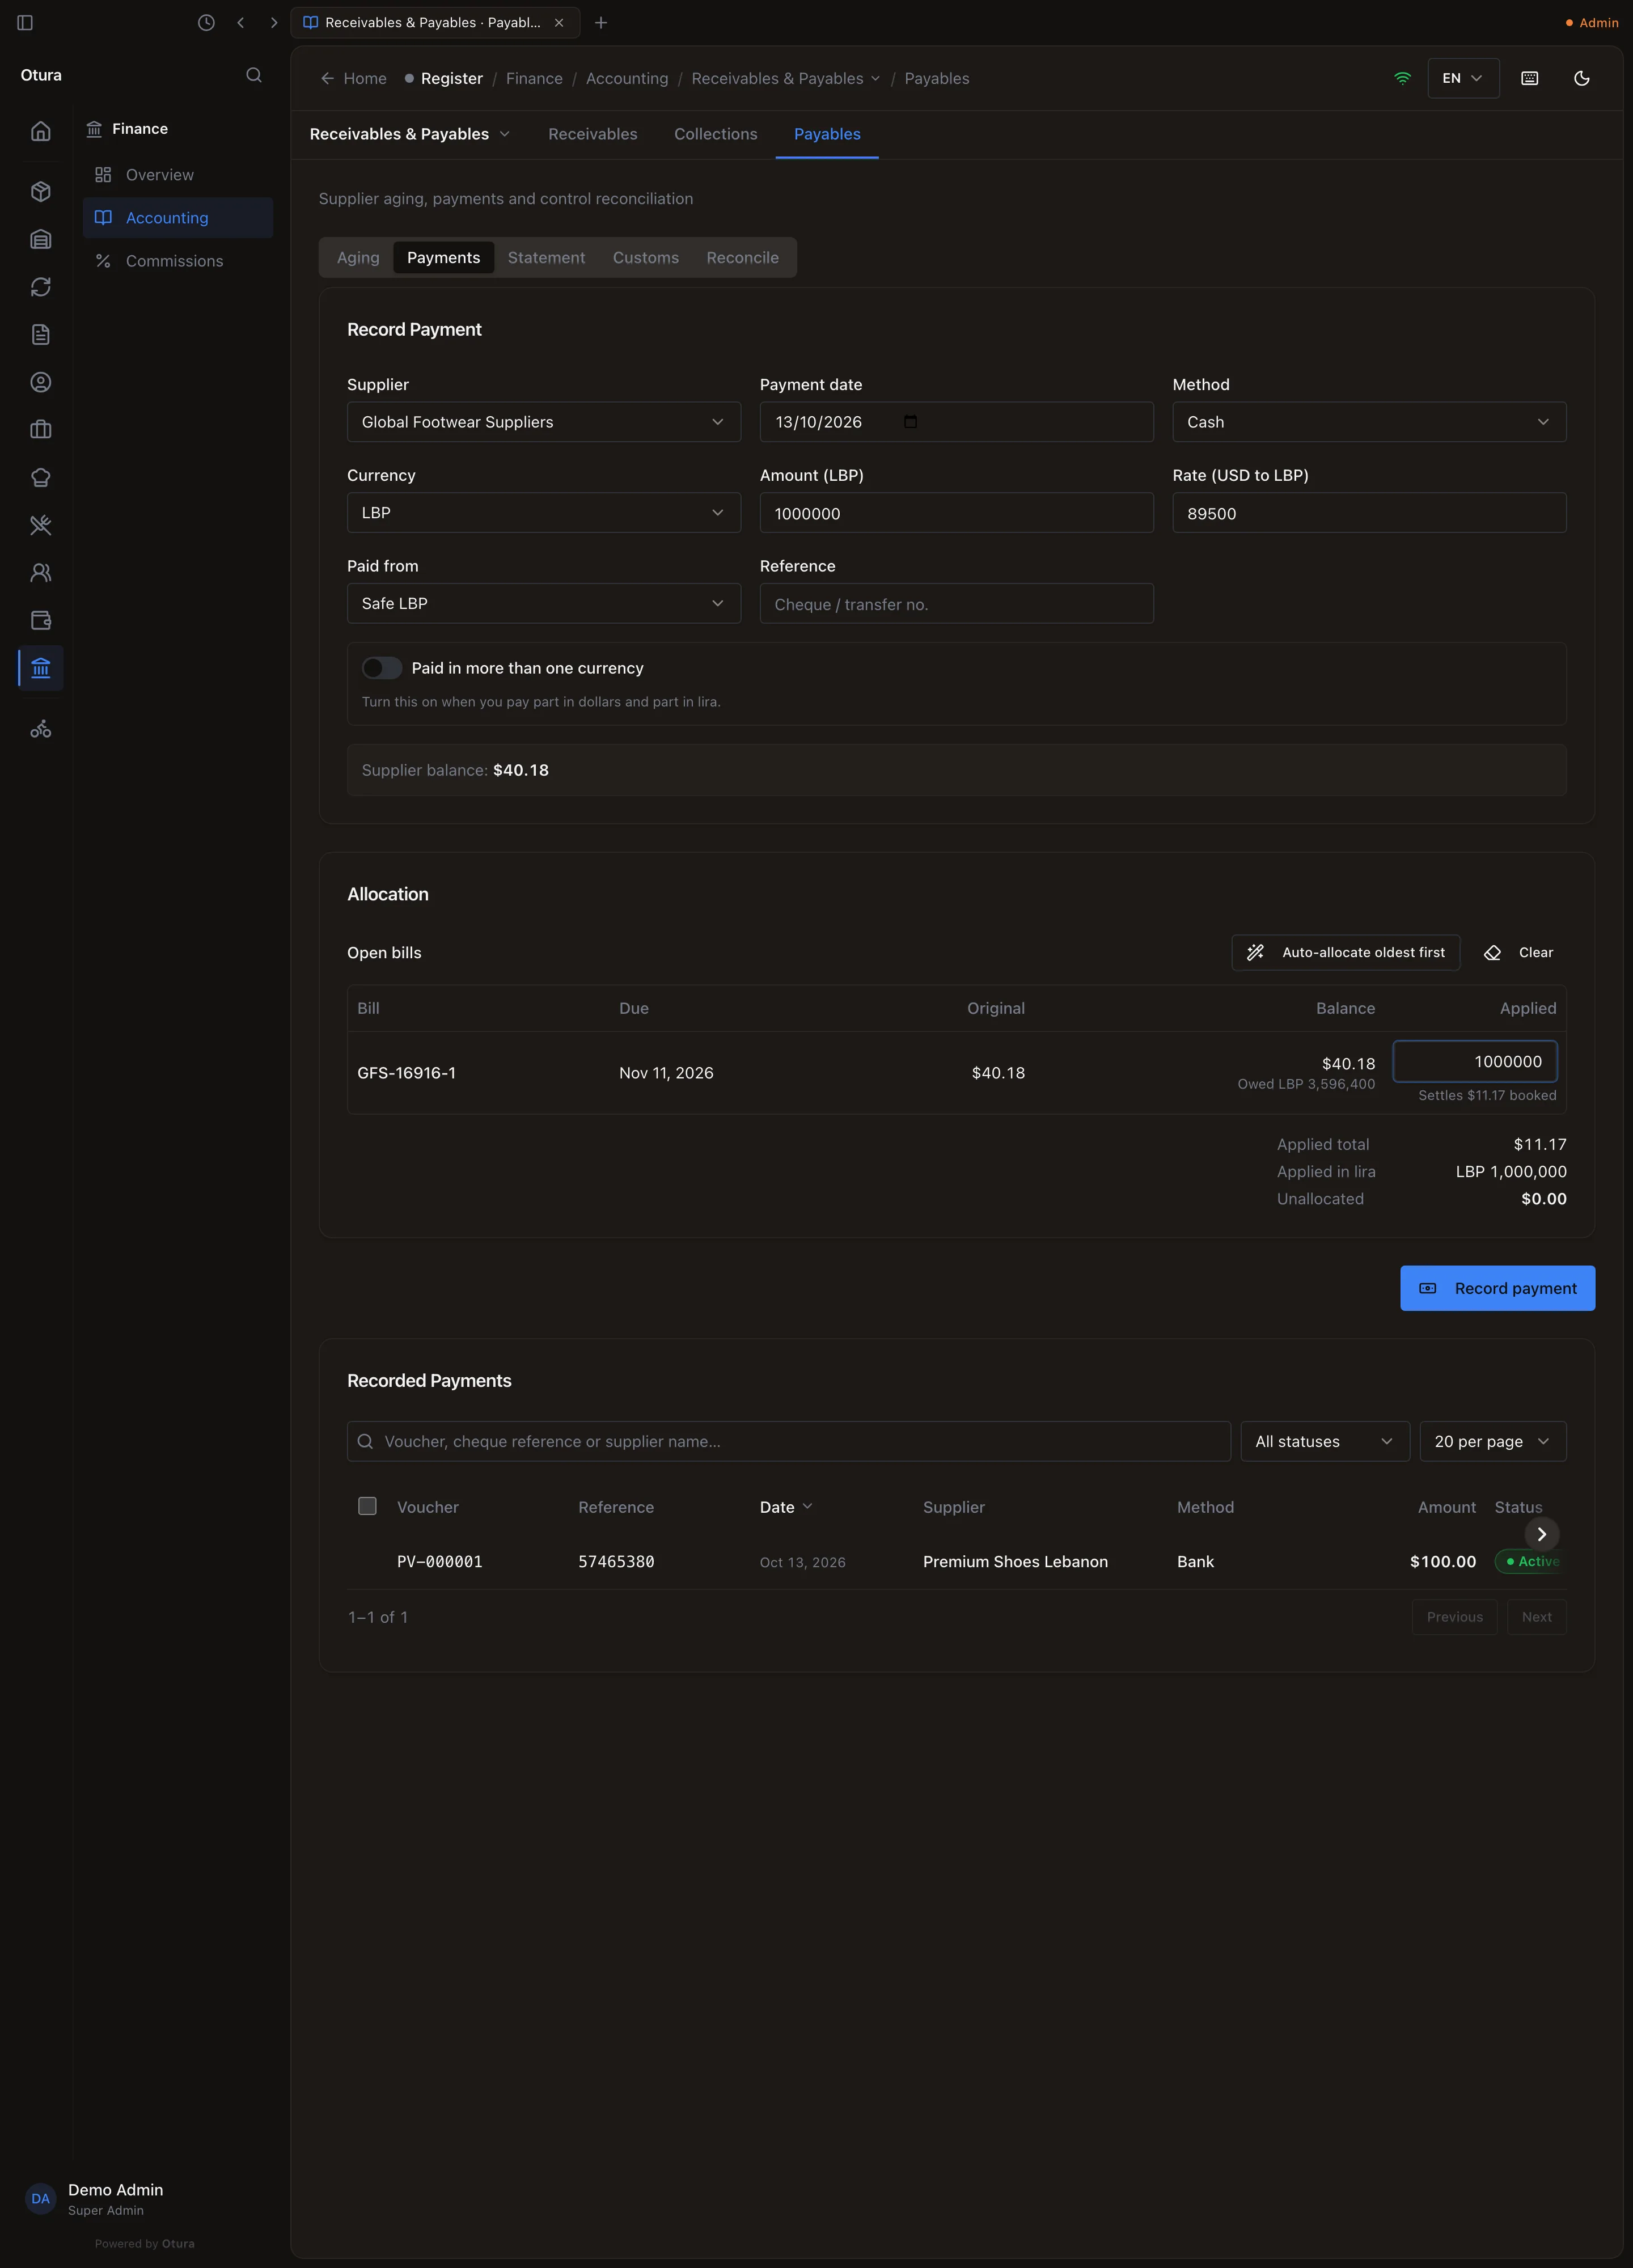Viewport: 1633px width, 2268px height.
Task: Open the refresh arrows sidebar icon
Action: (x=41, y=287)
